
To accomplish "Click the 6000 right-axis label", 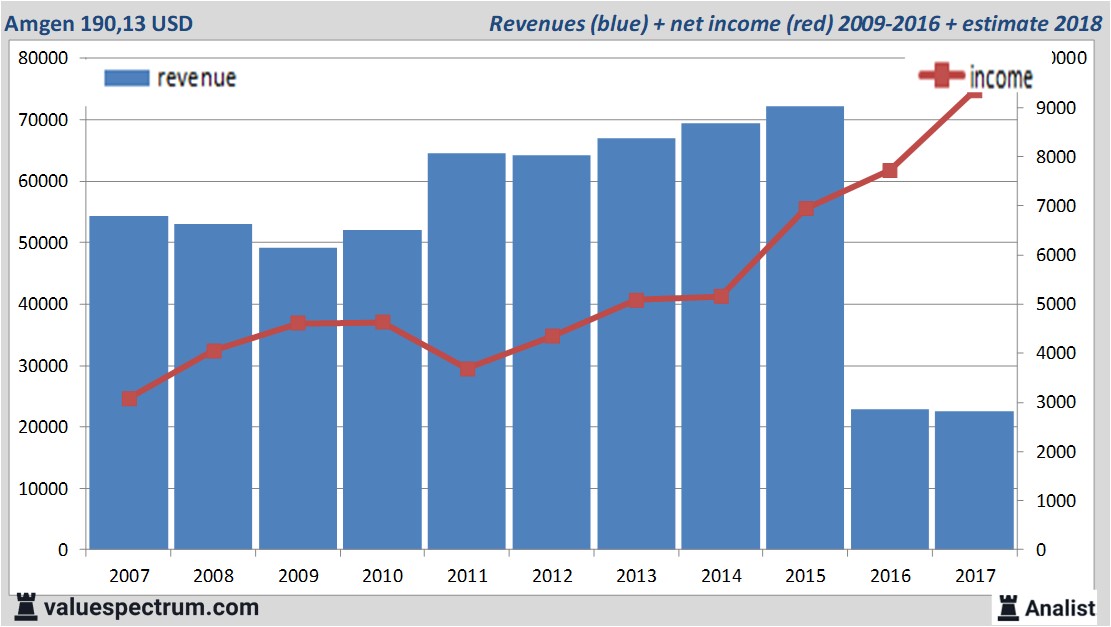I will (x=1056, y=255).
